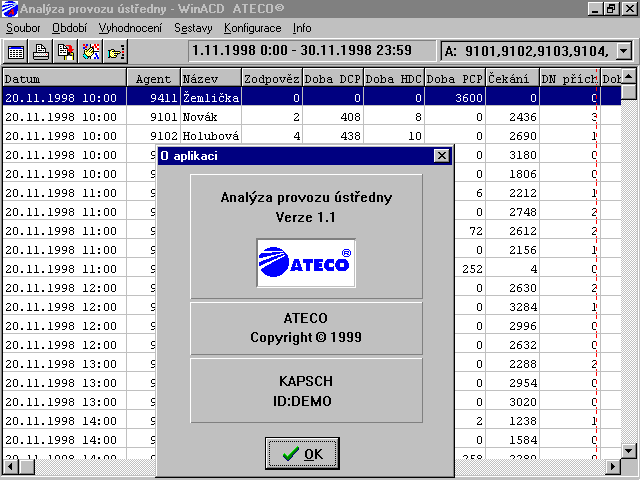Click agent number 9411

point(164,98)
